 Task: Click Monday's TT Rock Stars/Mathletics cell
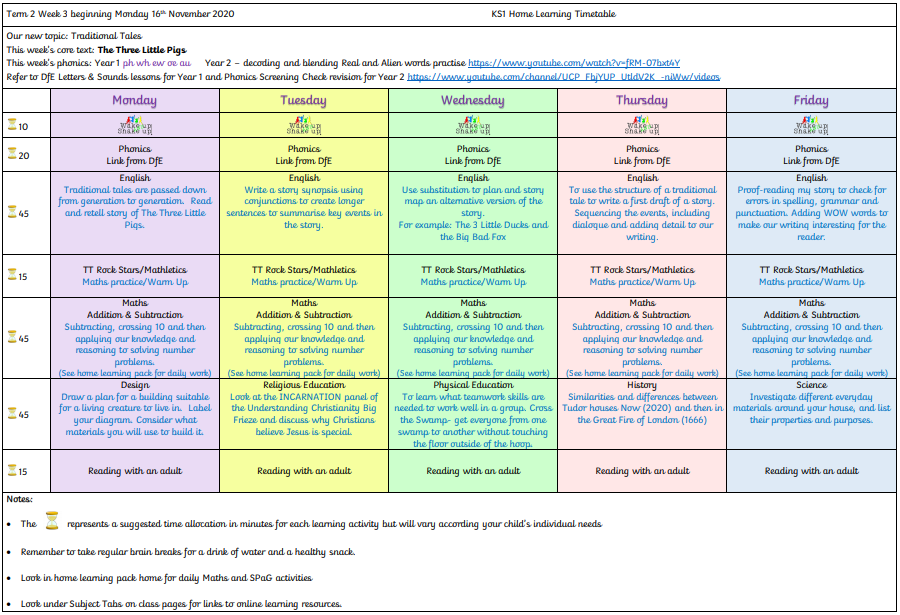135,276
